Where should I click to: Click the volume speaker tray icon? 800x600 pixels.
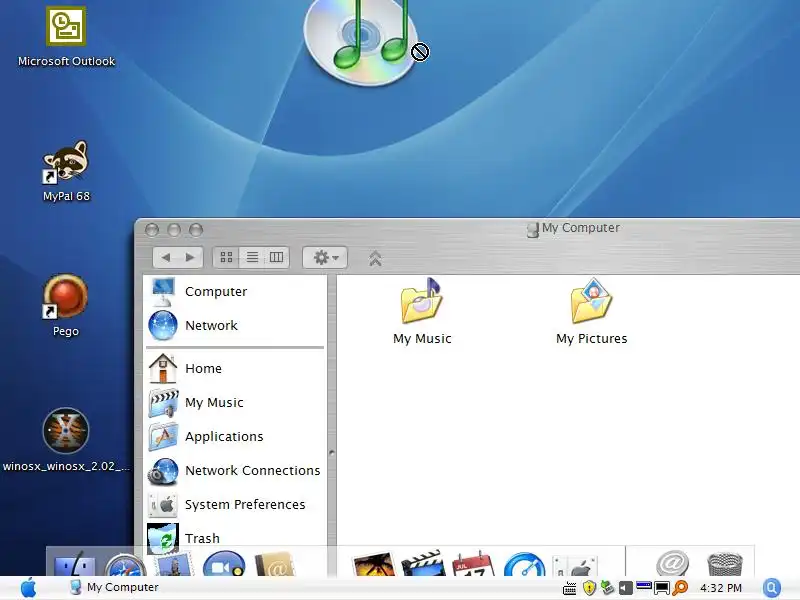click(x=626, y=588)
